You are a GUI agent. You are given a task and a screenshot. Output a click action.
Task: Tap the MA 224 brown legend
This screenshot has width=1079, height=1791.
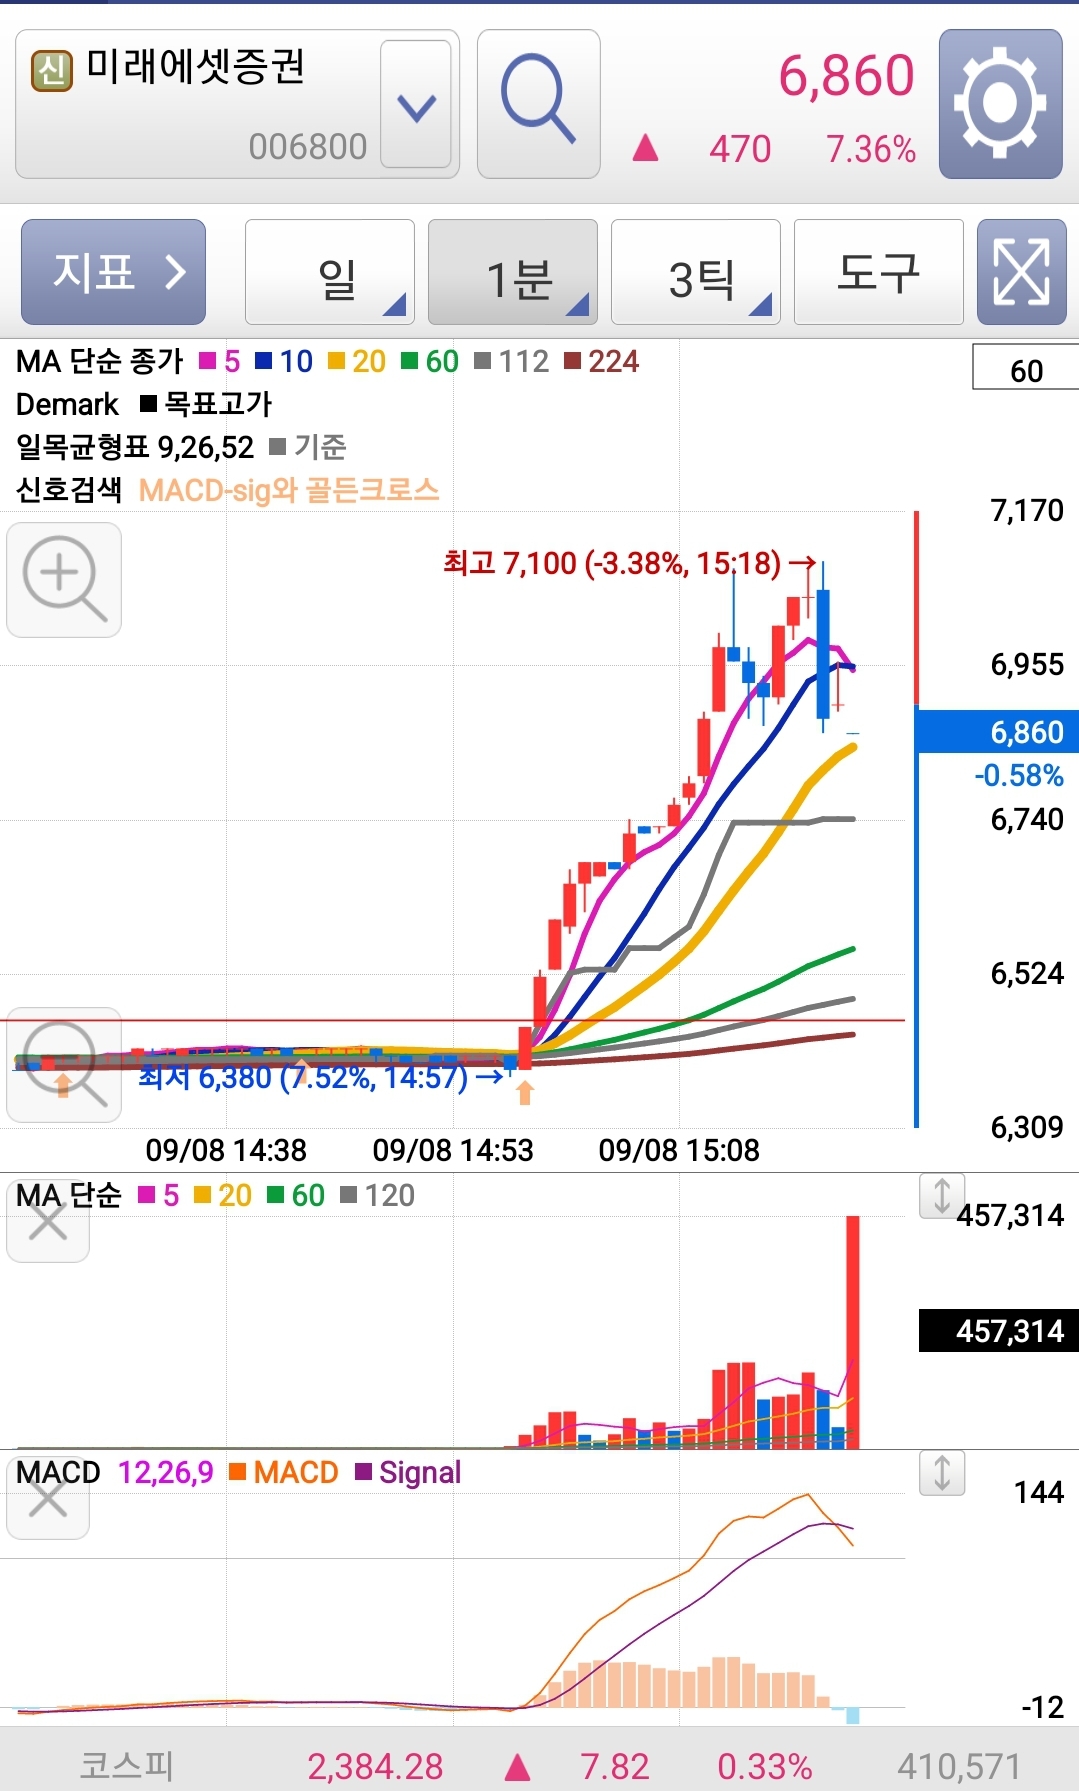tap(602, 361)
